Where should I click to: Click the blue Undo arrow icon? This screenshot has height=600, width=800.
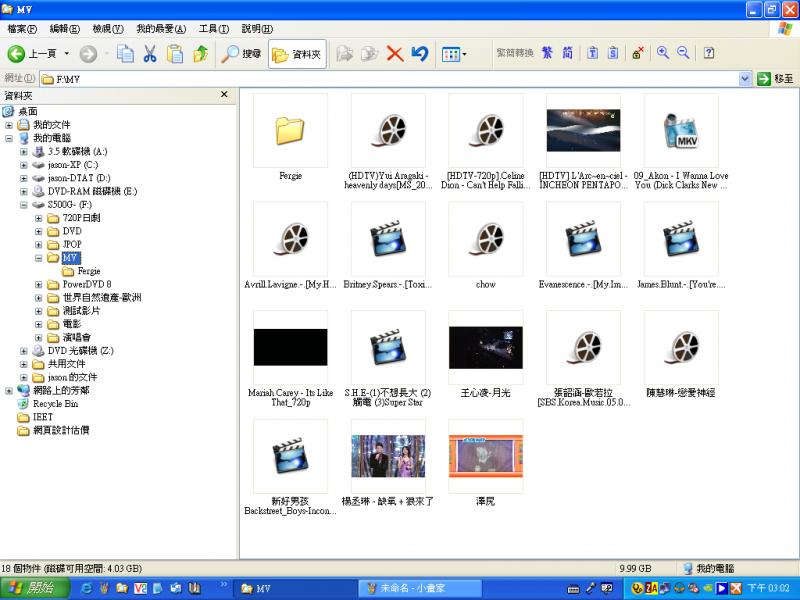click(420, 53)
